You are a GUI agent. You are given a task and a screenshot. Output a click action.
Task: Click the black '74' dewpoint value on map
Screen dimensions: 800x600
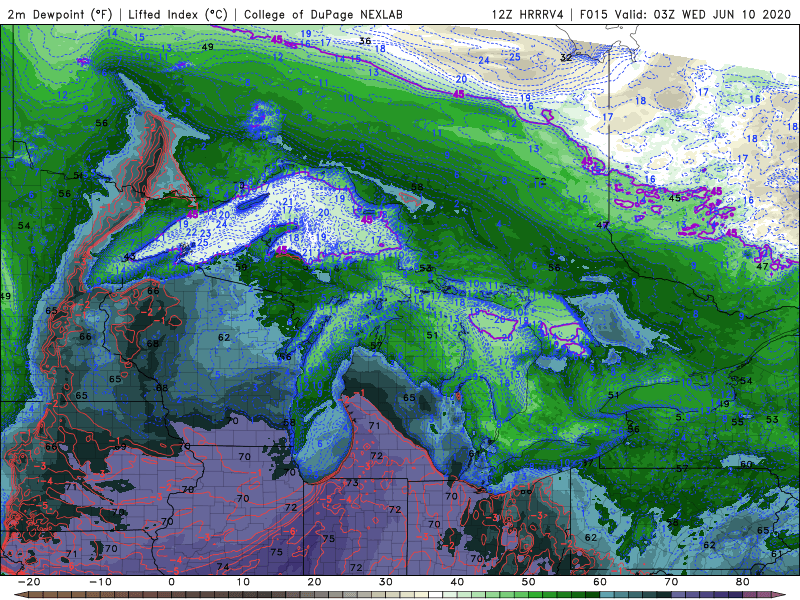[x=222, y=566]
